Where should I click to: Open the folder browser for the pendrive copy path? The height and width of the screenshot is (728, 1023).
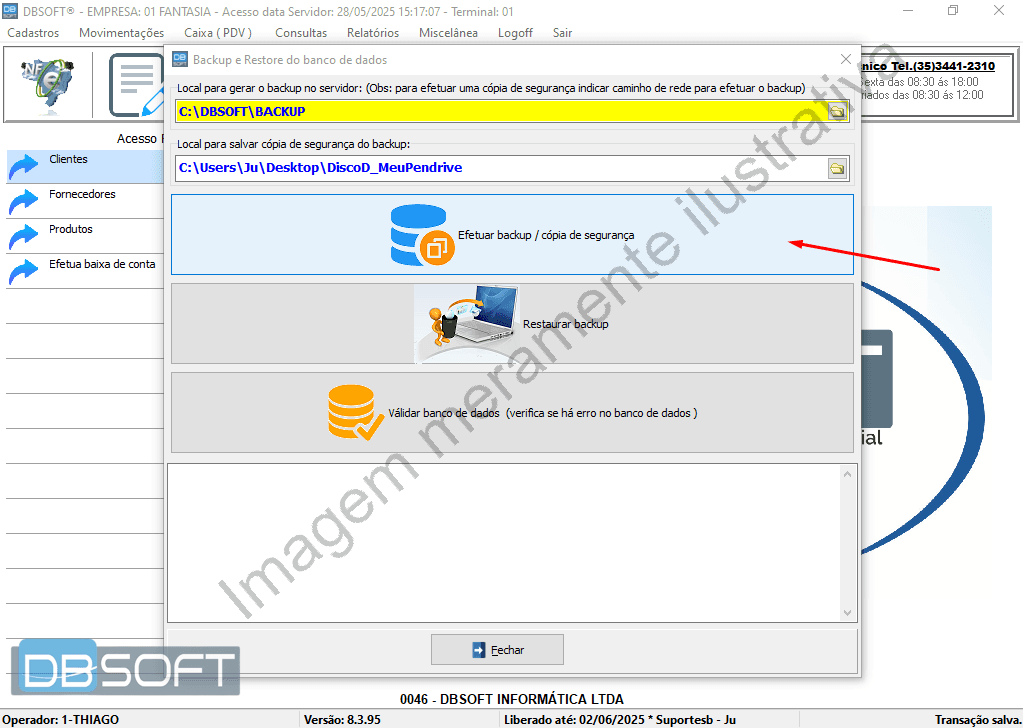838,168
